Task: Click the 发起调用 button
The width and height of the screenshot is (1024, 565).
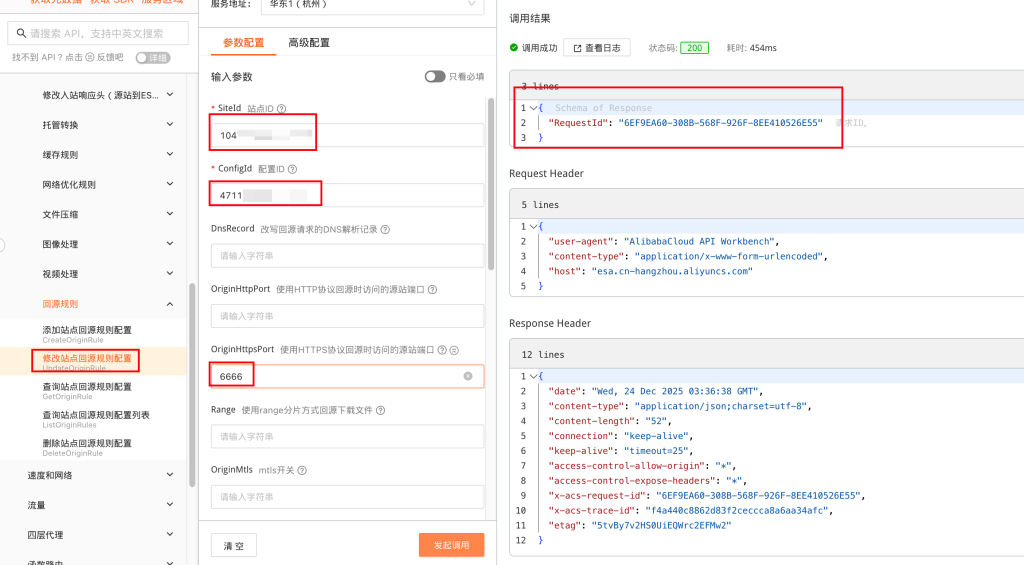Action: pos(451,545)
